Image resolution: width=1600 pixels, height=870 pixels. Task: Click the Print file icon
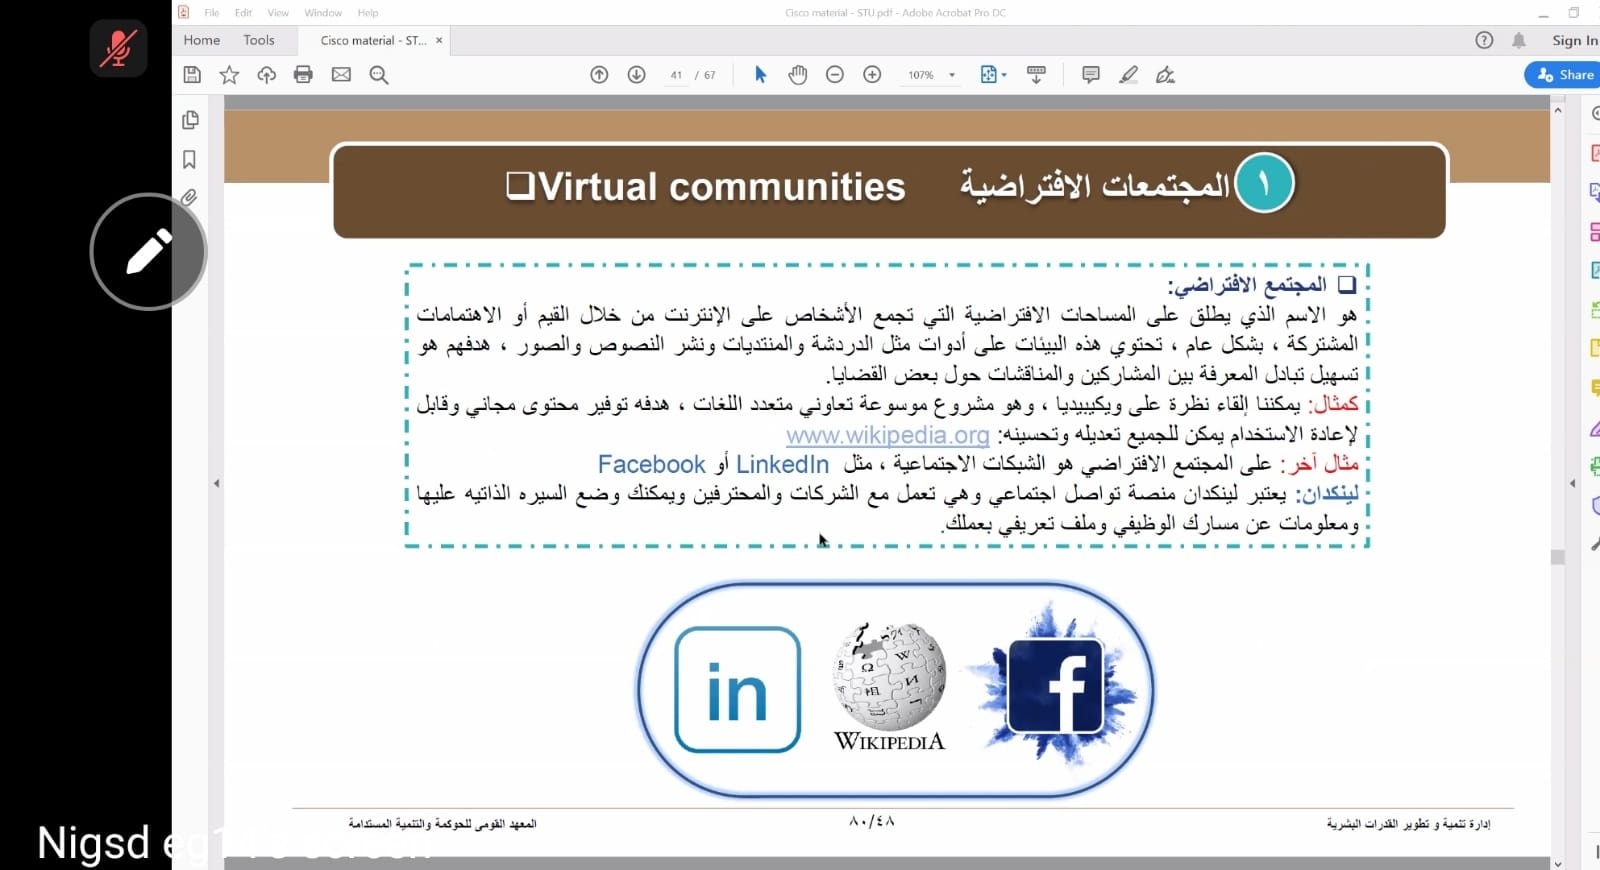click(303, 75)
